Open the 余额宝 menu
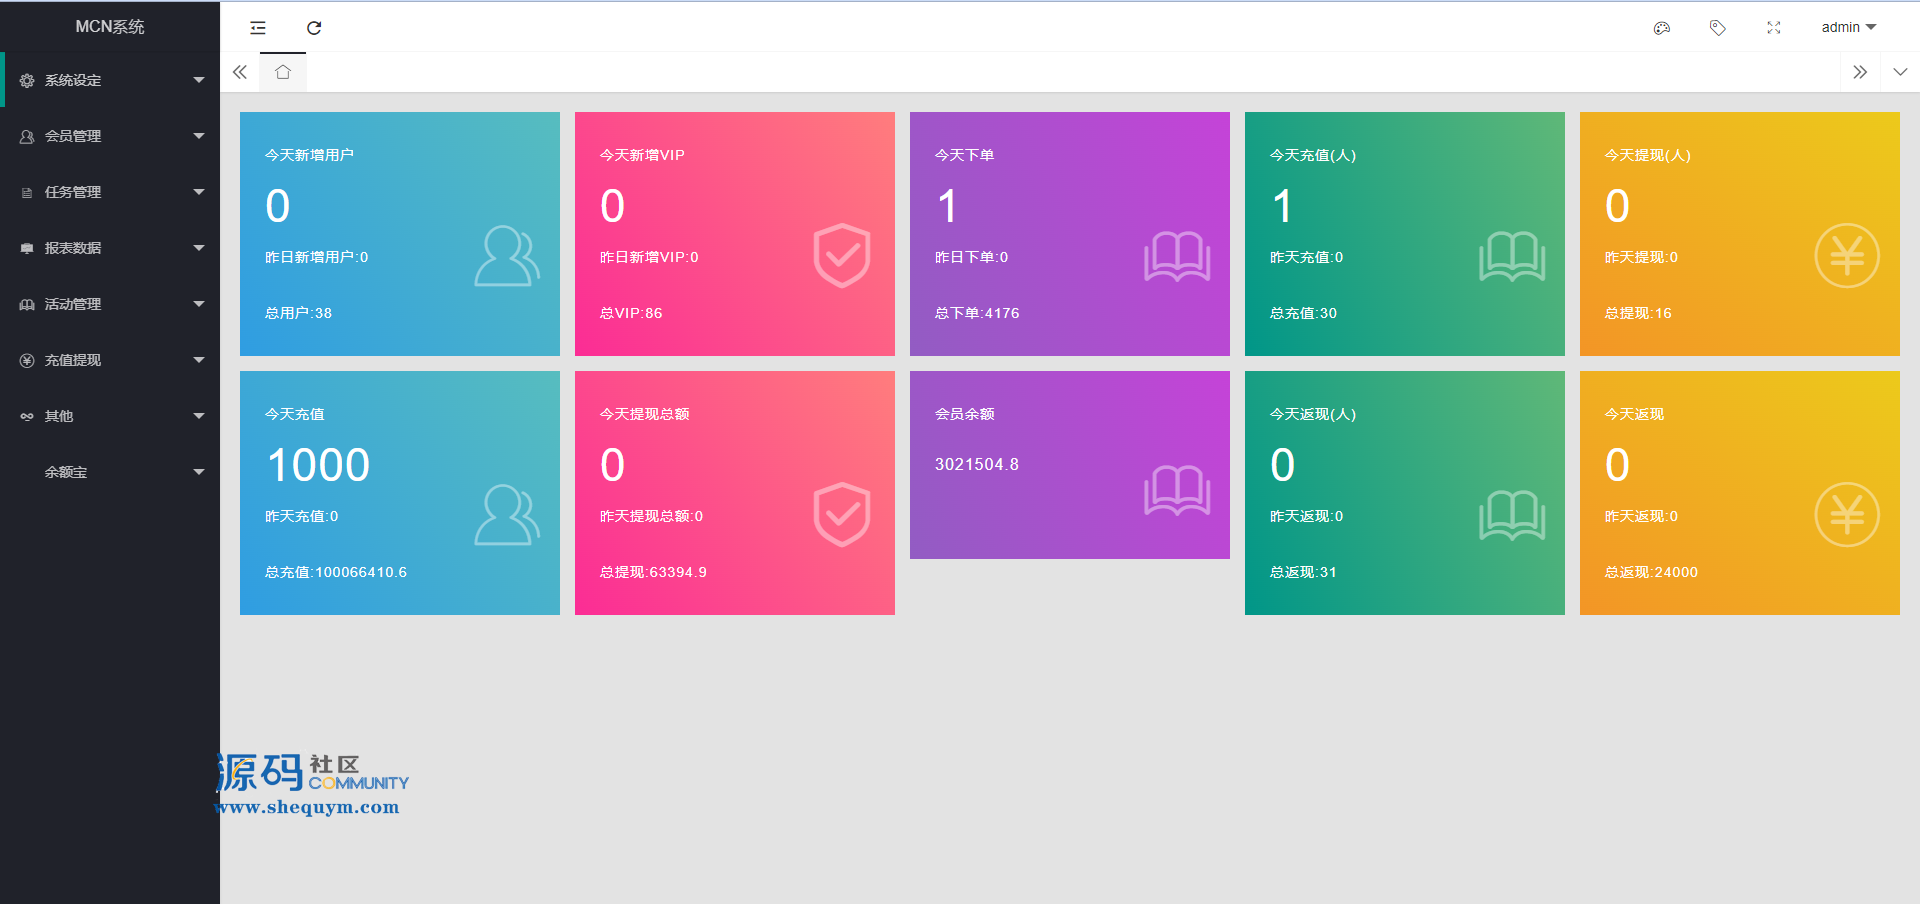The height and width of the screenshot is (904, 1920). [110, 472]
